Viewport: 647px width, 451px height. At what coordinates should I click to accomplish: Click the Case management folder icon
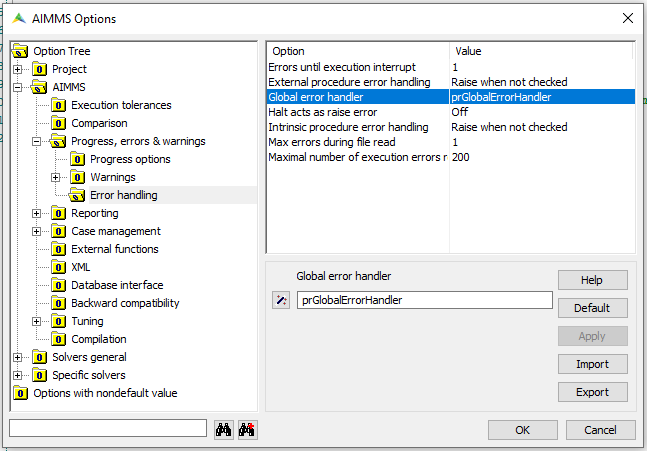(58, 231)
